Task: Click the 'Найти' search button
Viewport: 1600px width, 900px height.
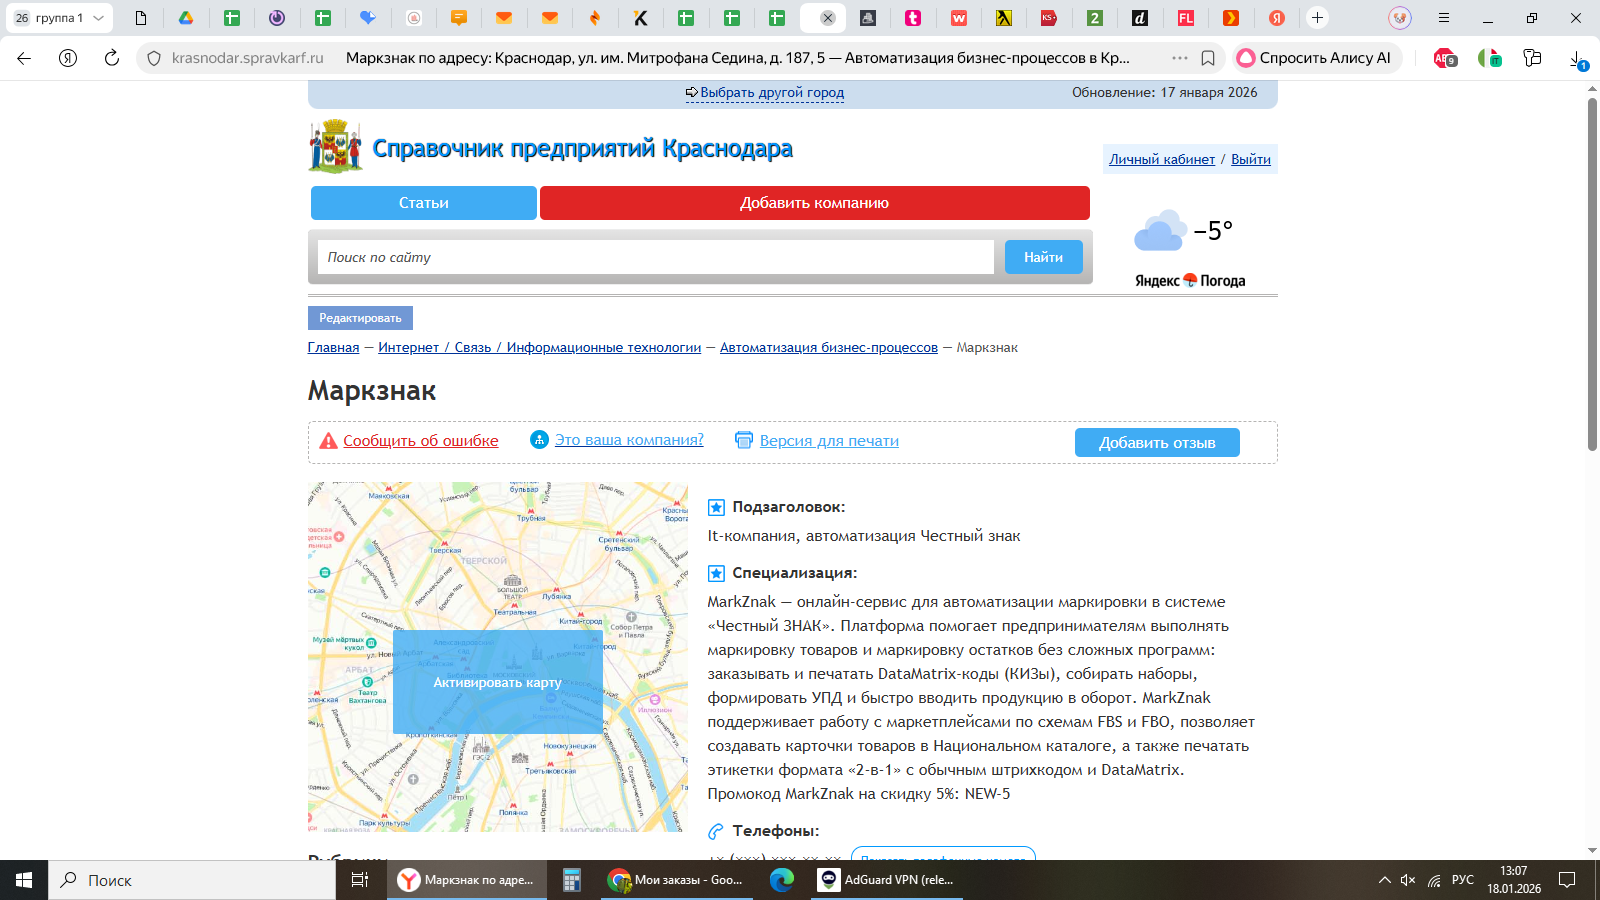Action: 1043,257
